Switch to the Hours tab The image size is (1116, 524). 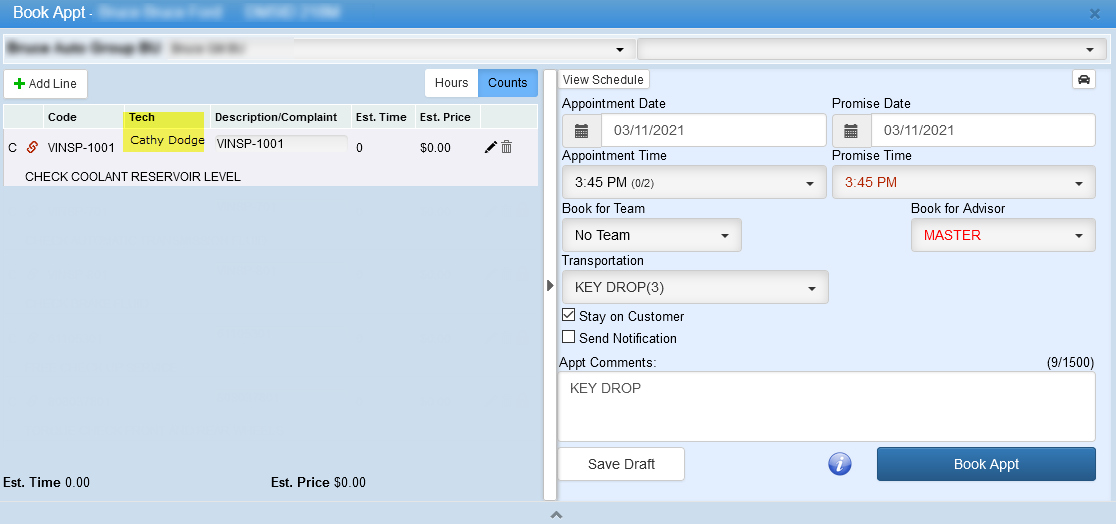[451, 83]
